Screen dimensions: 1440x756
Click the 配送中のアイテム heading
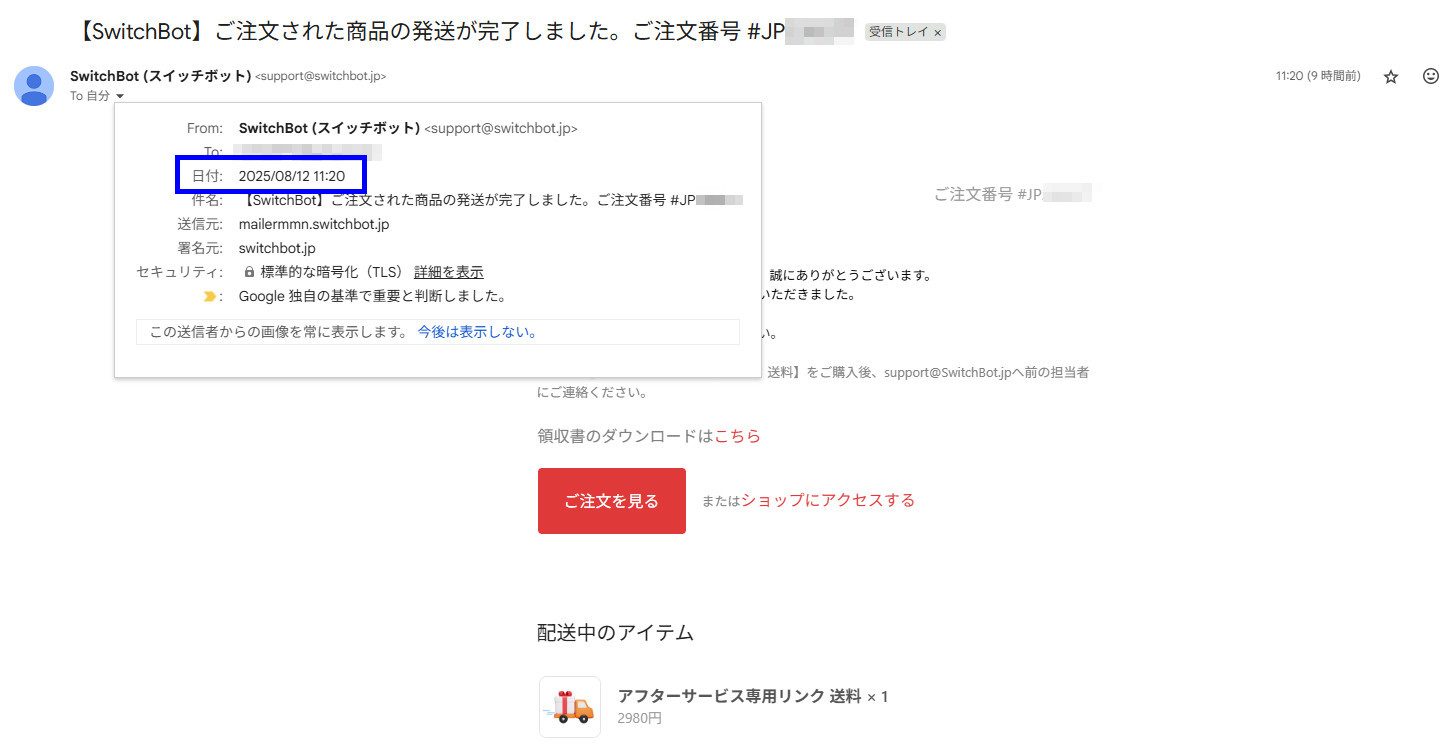pos(615,633)
